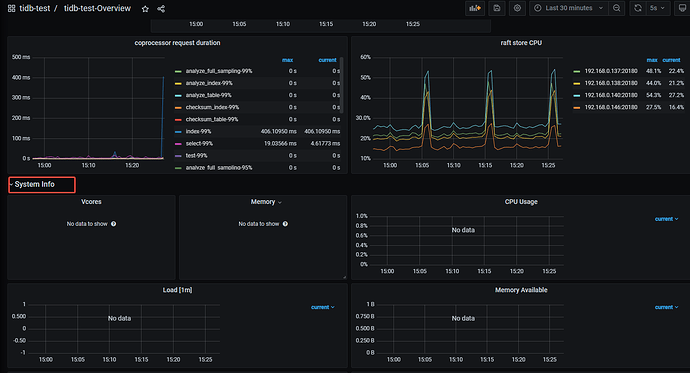This screenshot has height=373, width=690.
Task: Toggle the 192.168.0.137:20180 series
Action: tap(611, 71)
